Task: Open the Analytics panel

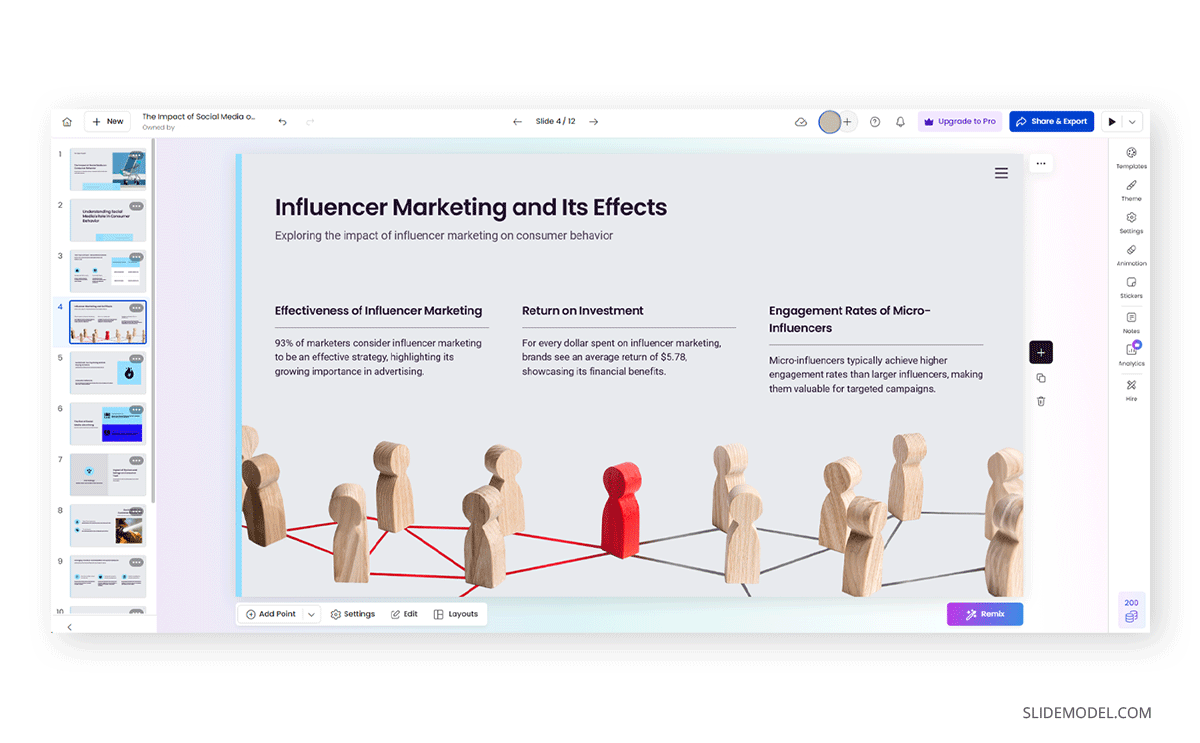Action: tap(1131, 354)
